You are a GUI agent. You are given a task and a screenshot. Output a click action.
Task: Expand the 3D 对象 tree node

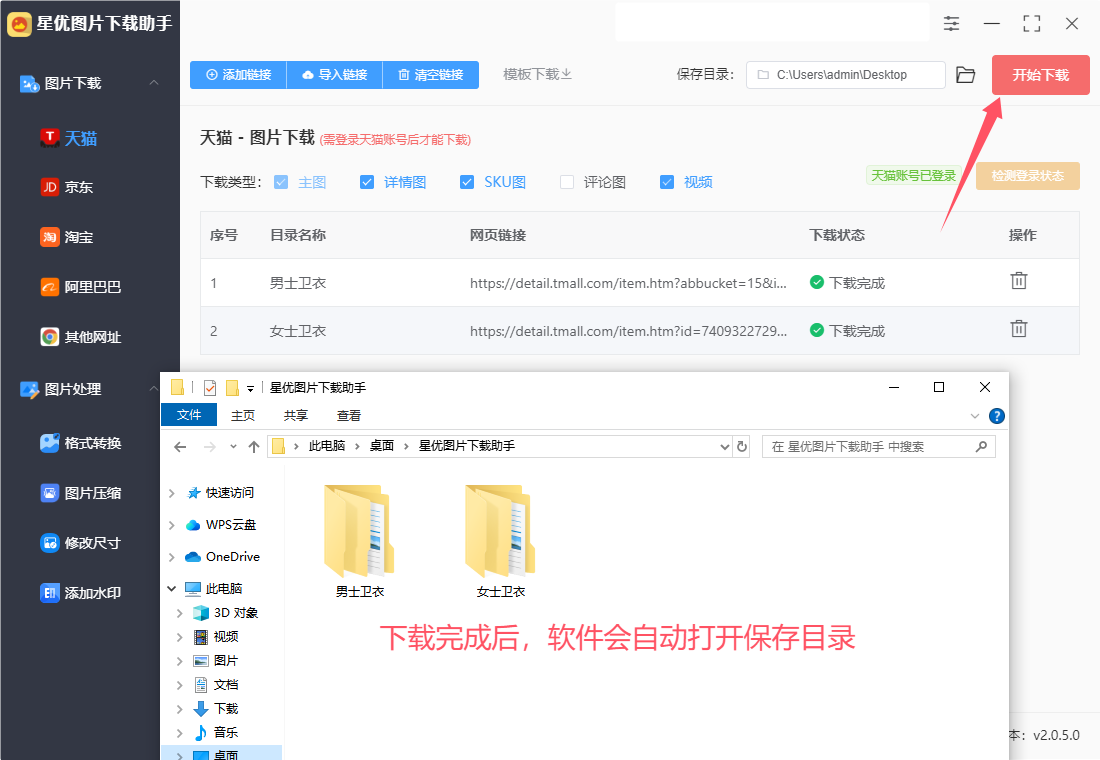(x=180, y=613)
